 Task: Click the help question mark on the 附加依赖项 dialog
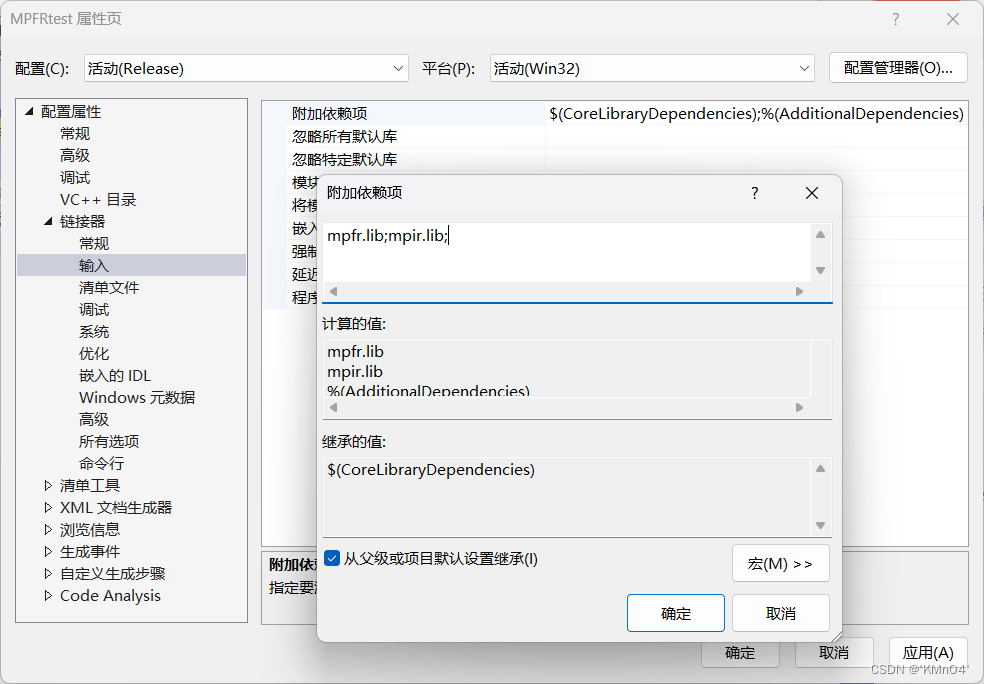(x=754, y=193)
